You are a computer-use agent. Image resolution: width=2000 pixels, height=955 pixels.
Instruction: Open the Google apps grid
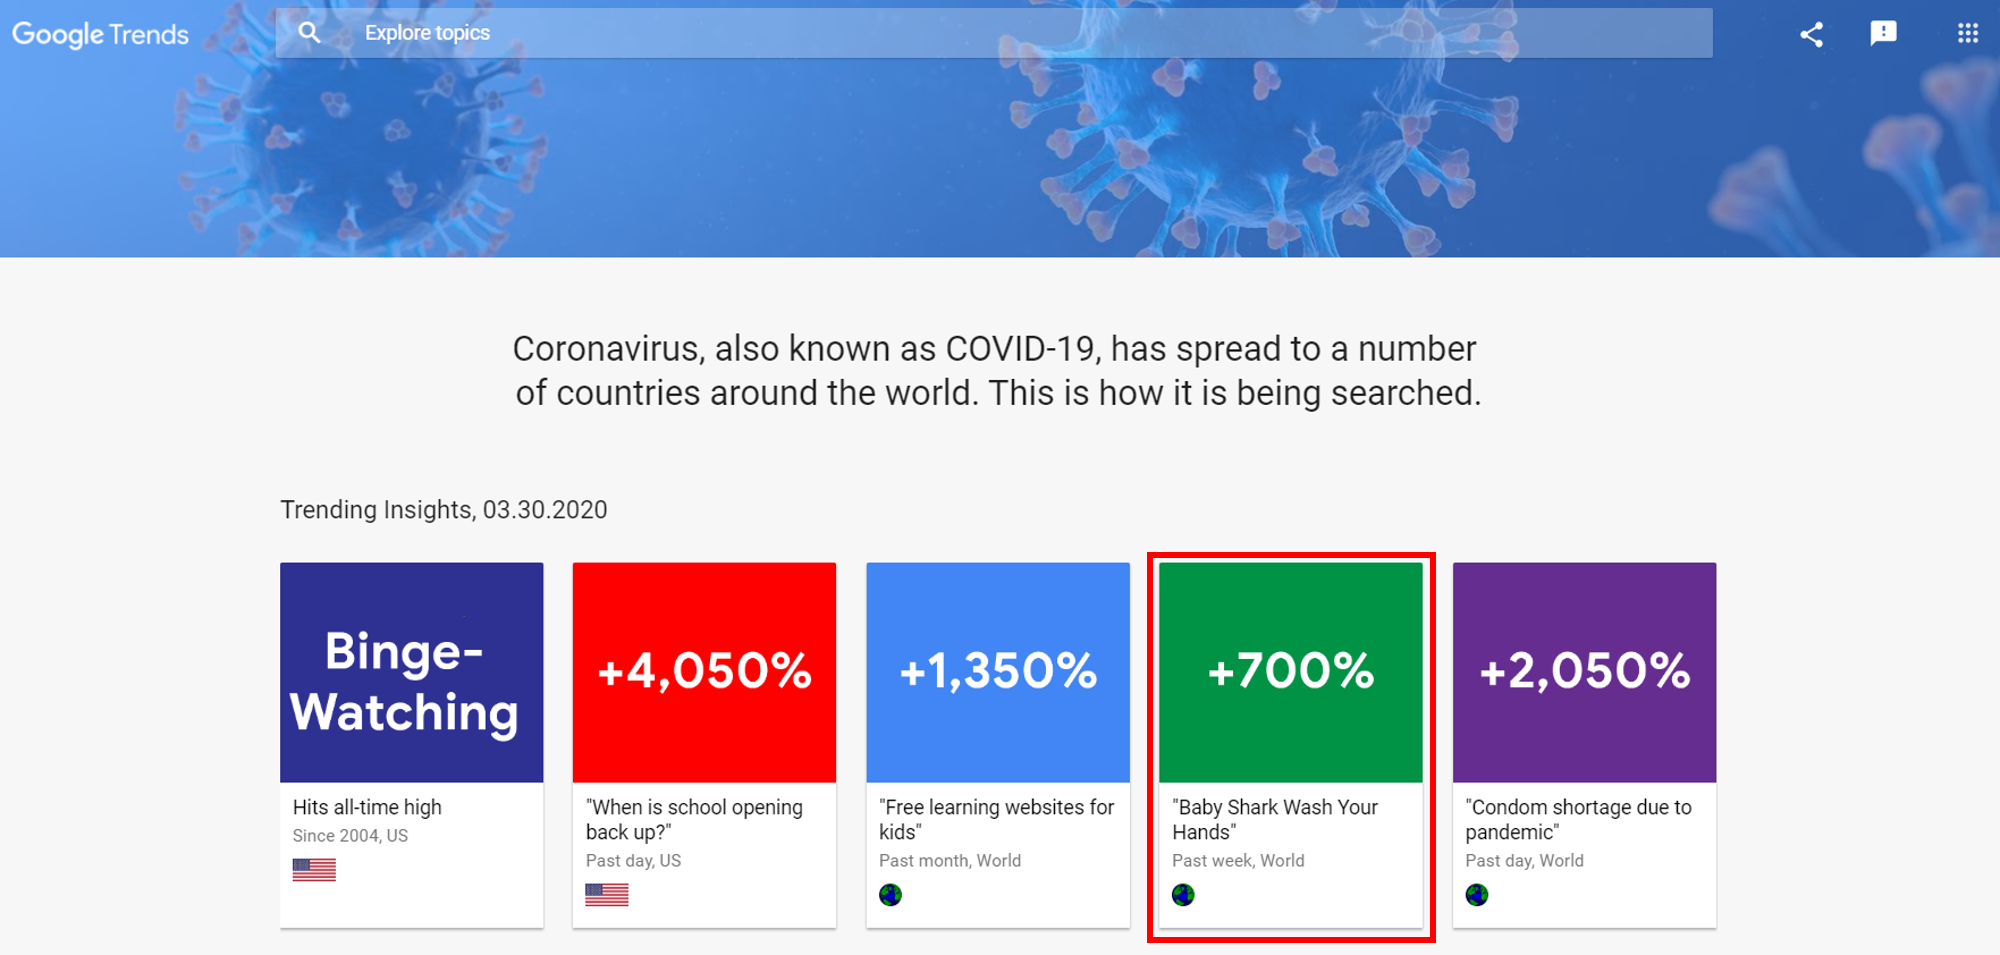coord(1967,34)
